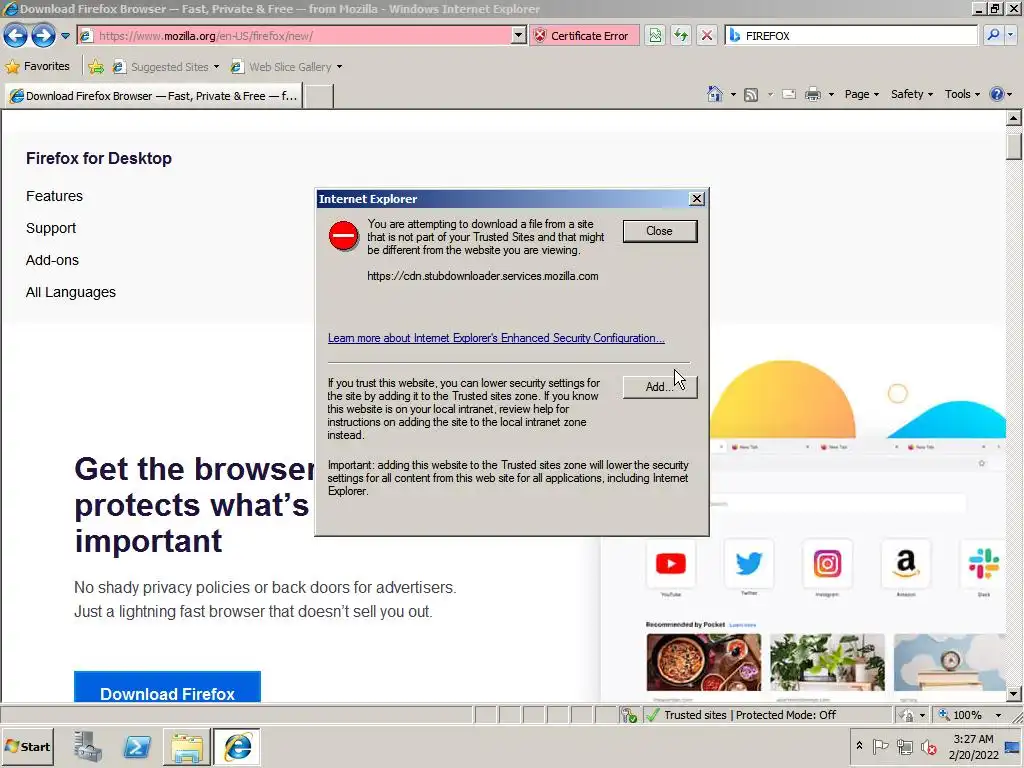This screenshot has height=768, width=1024.
Task: Open Server Manager from taskbar
Action: click(88, 746)
